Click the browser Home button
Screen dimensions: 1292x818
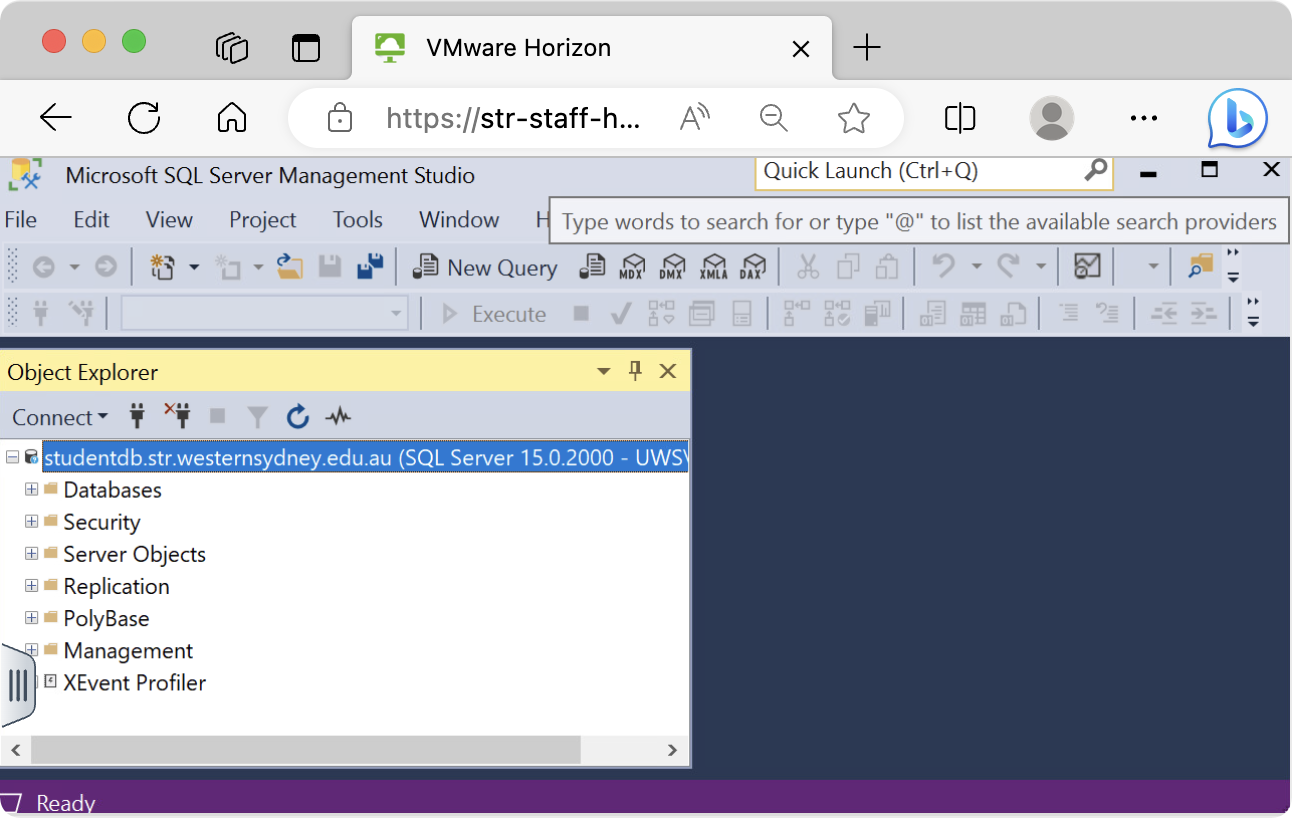pos(232,118)
